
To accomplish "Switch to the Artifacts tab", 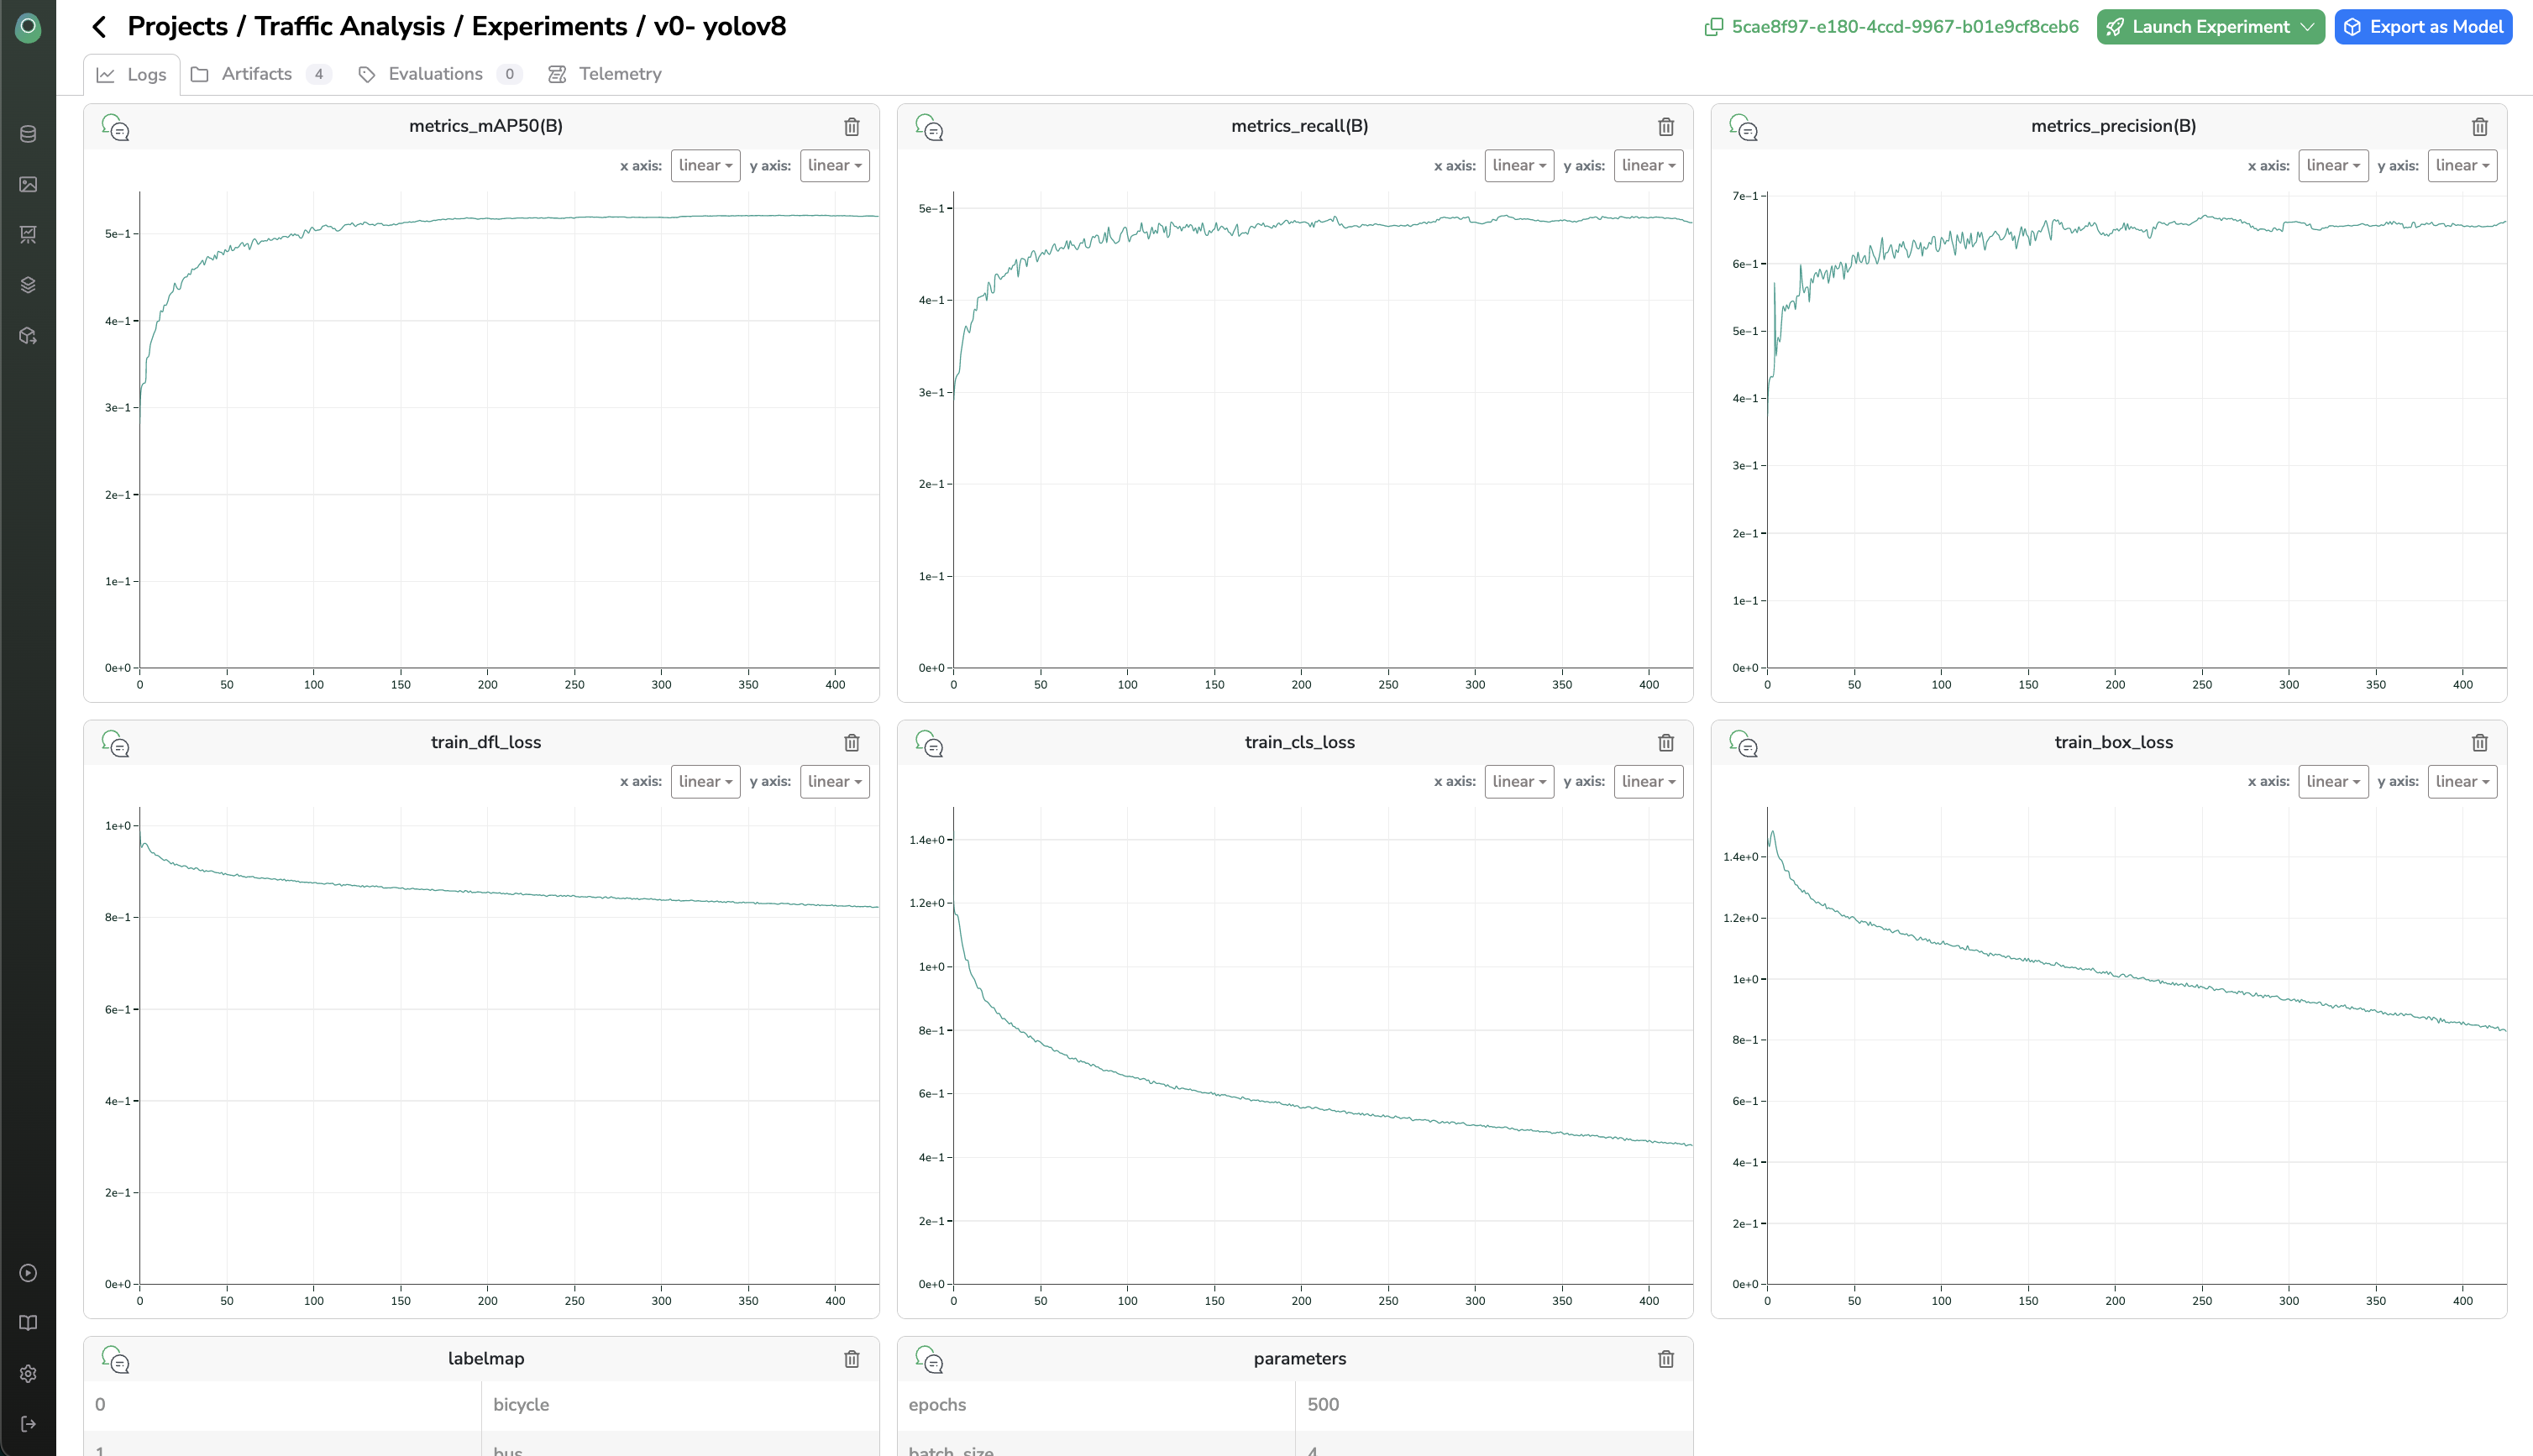I will (256, 74).
